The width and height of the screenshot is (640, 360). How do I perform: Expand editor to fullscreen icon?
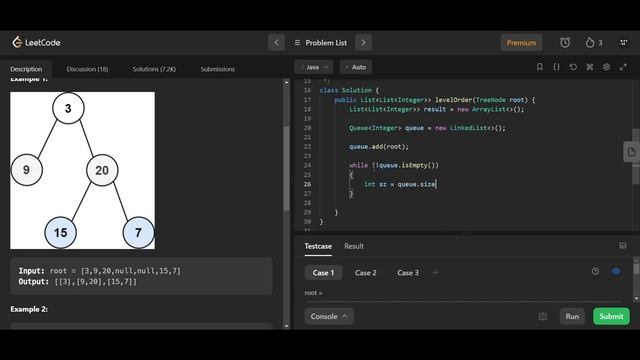(x=623, y=67)
